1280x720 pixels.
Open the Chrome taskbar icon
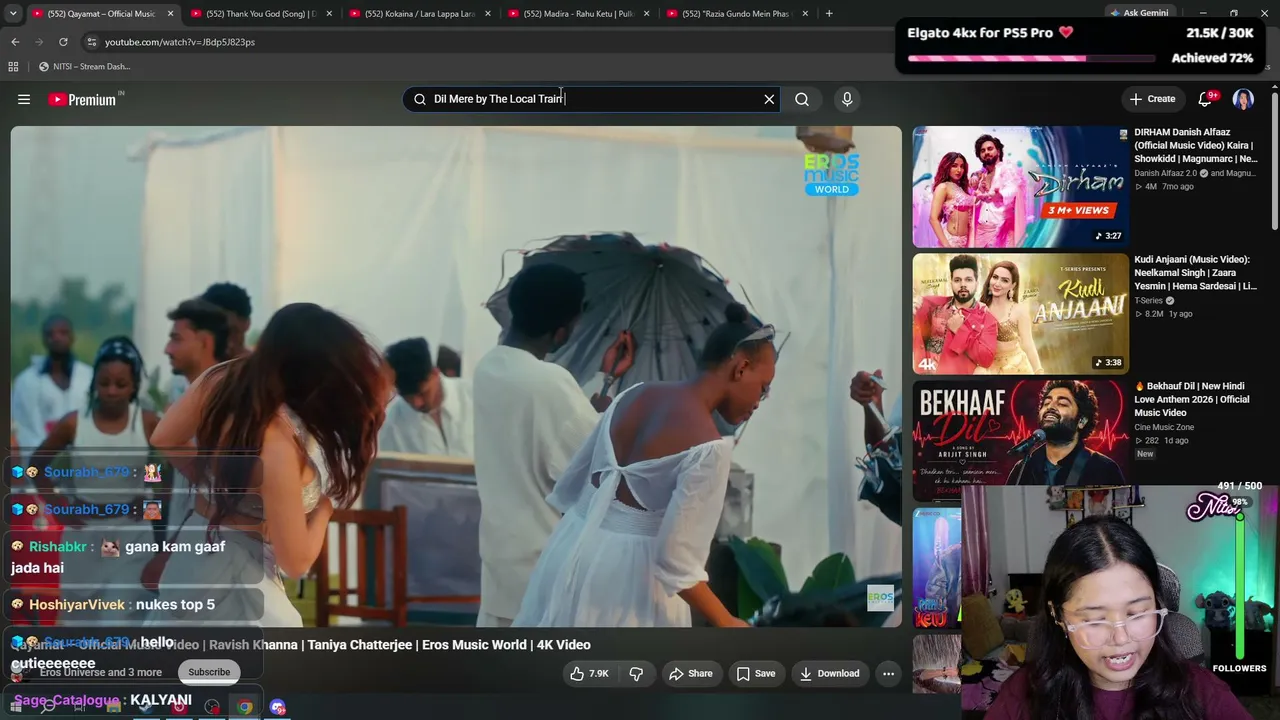pos(245,707)
